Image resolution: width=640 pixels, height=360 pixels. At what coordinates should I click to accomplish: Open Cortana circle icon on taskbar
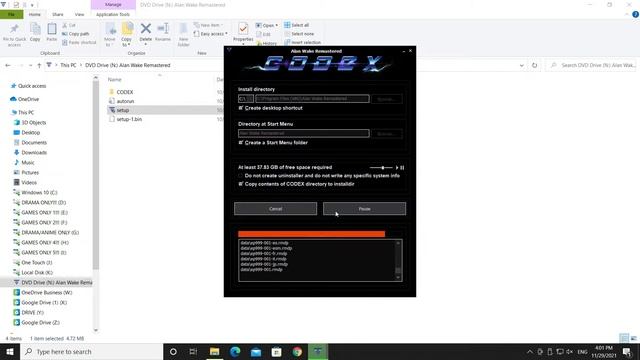pos(173,352)
